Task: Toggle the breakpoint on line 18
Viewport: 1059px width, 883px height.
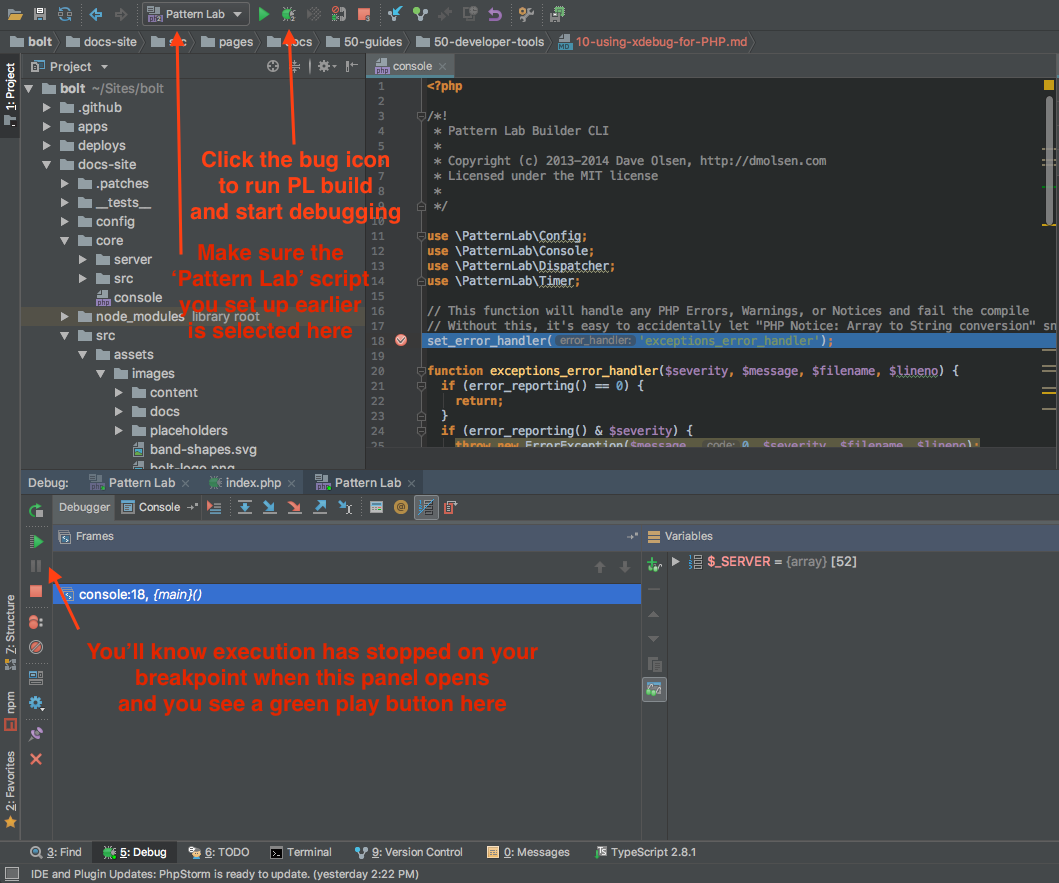Action: coord(401,341)
